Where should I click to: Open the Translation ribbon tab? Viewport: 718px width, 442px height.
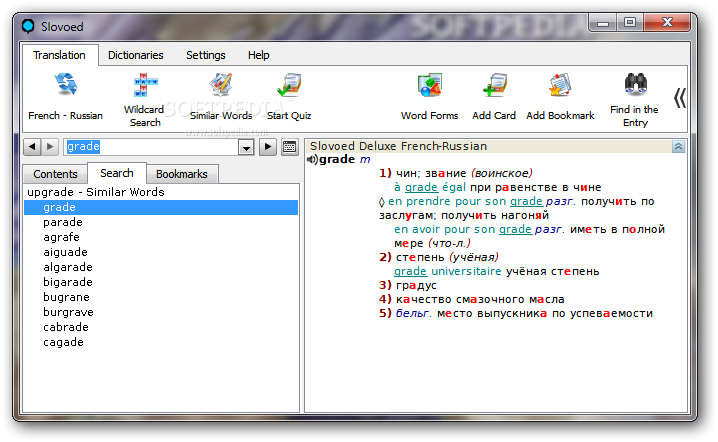tap(59, 55)
